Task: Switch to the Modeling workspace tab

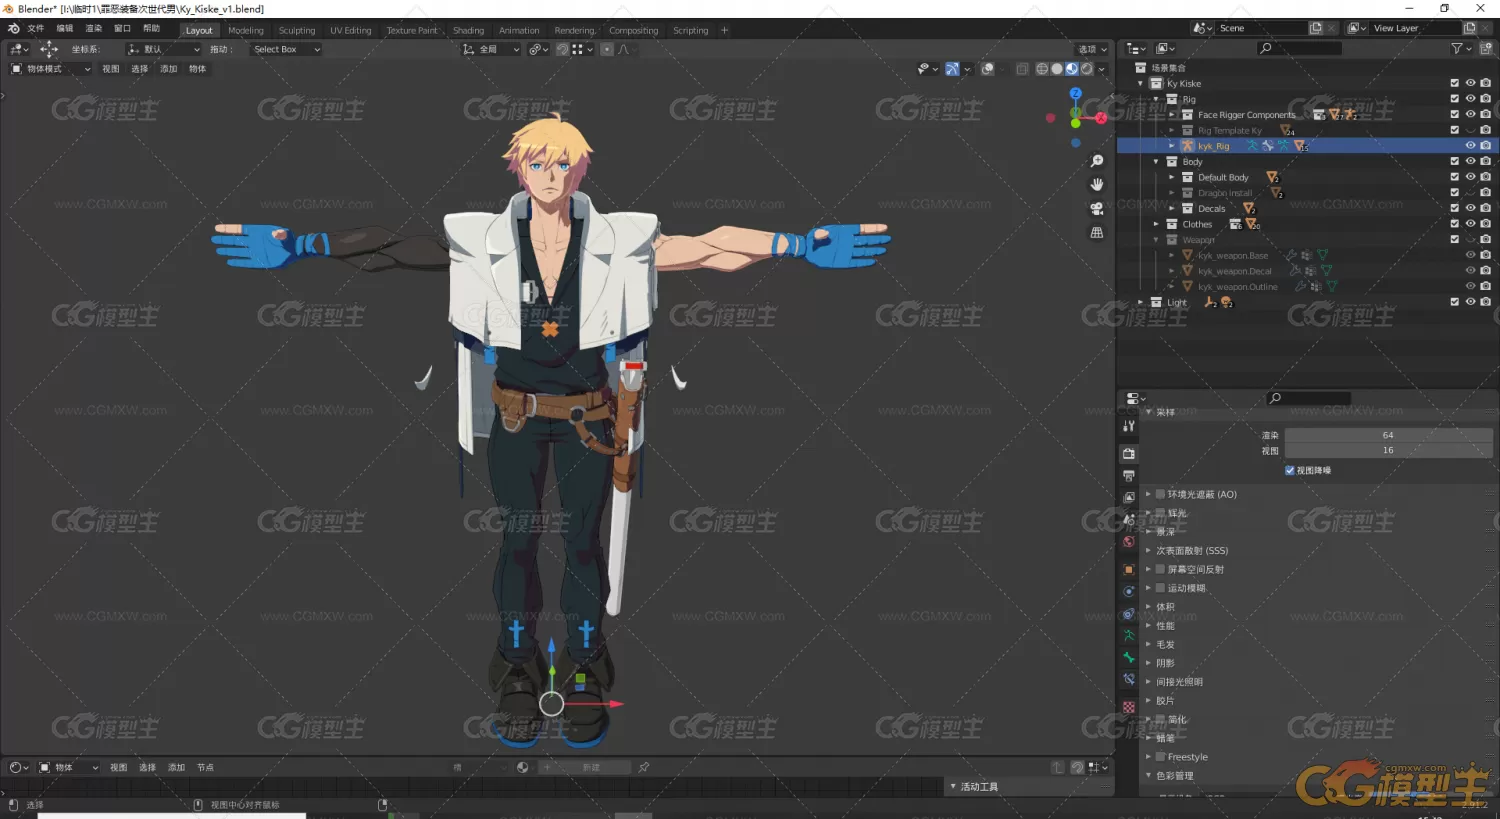Action: pos(246,30)
